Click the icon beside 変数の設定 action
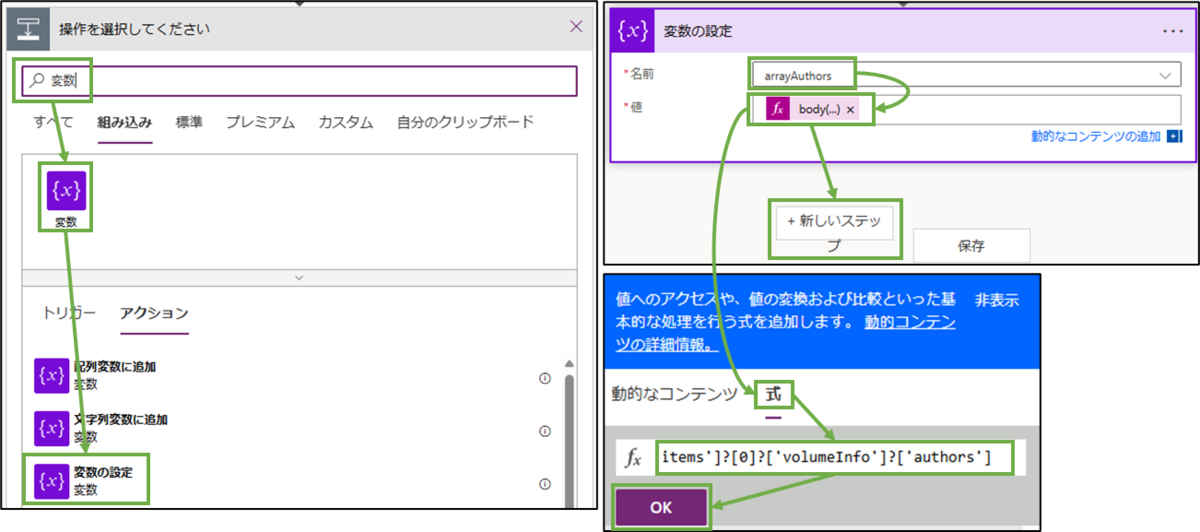1200x532 pixels. [x=51, y=481]
